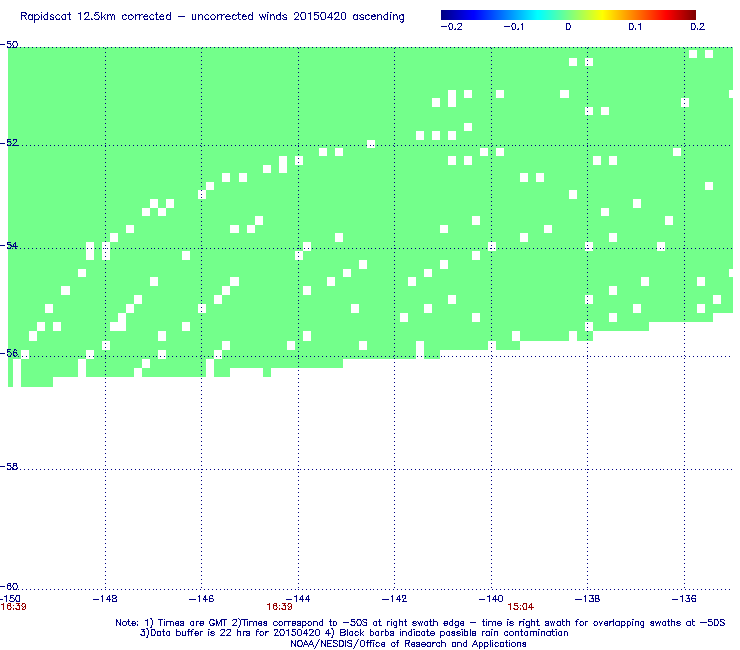Click the color scale bar
Viewport: 740px width, 650px height.
tap(568, 15)
